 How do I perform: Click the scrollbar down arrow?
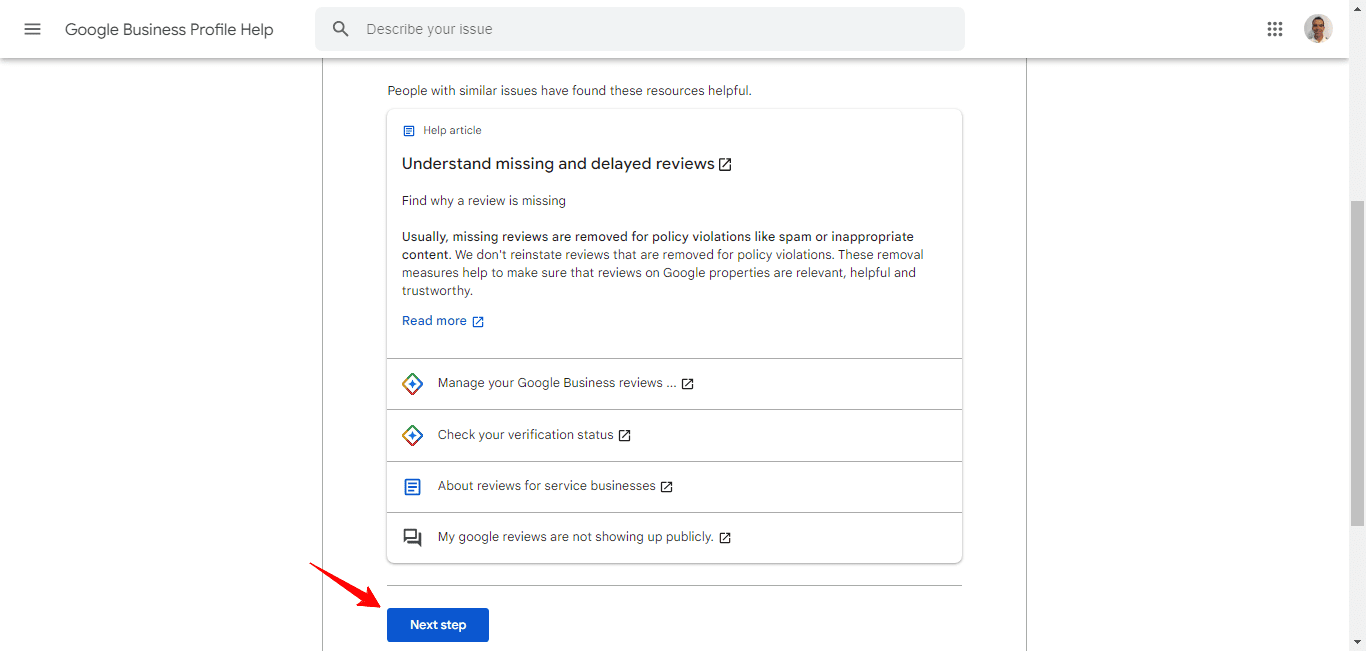pyautogui.click(x=1357, y=642)
